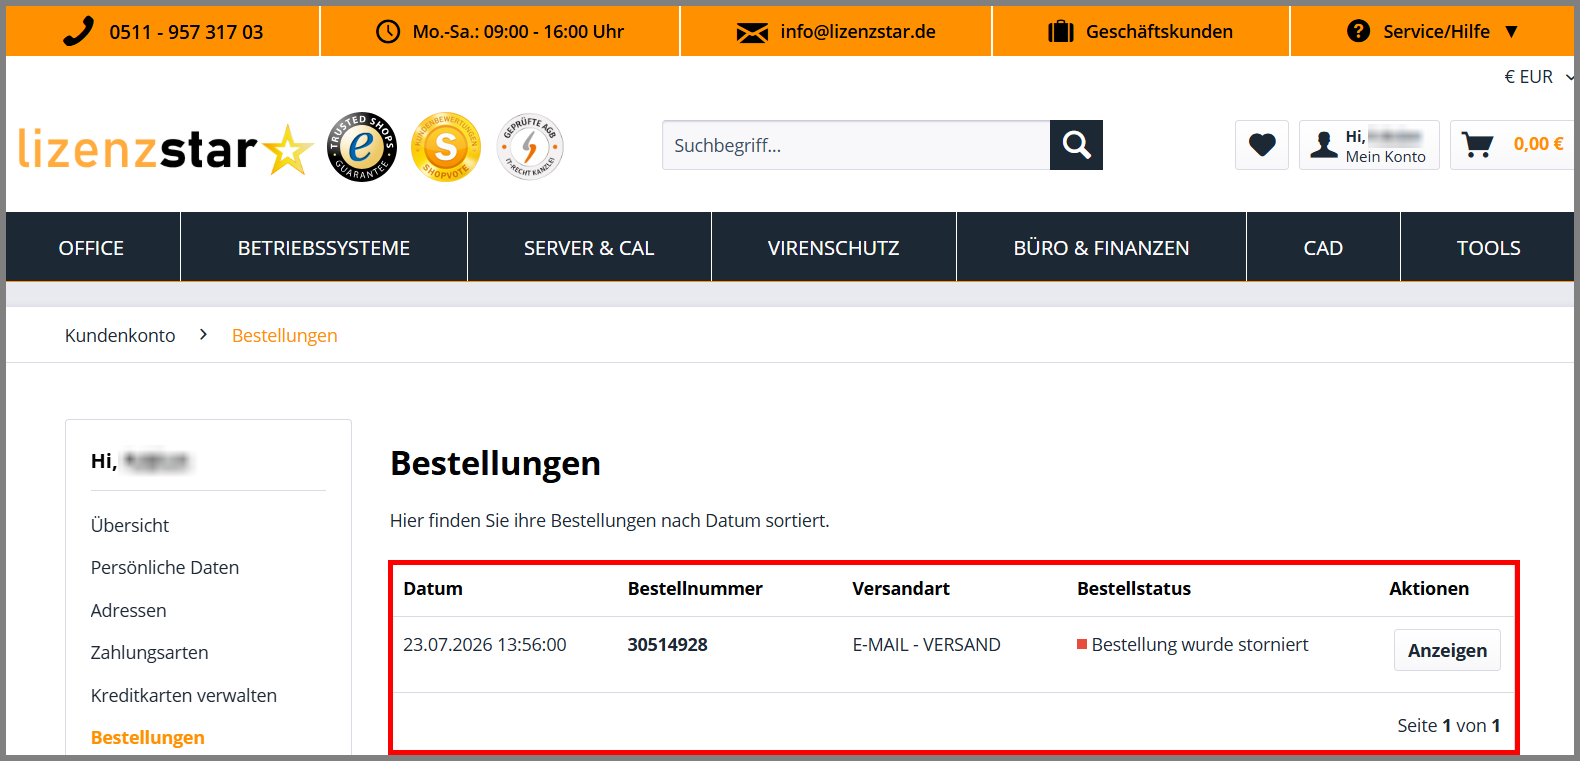This screenshot has width=1580, height=761.
Task: Open Kreditkarten verwalten in sidebar
Action: pyautogui.click(x=184, y=695)
